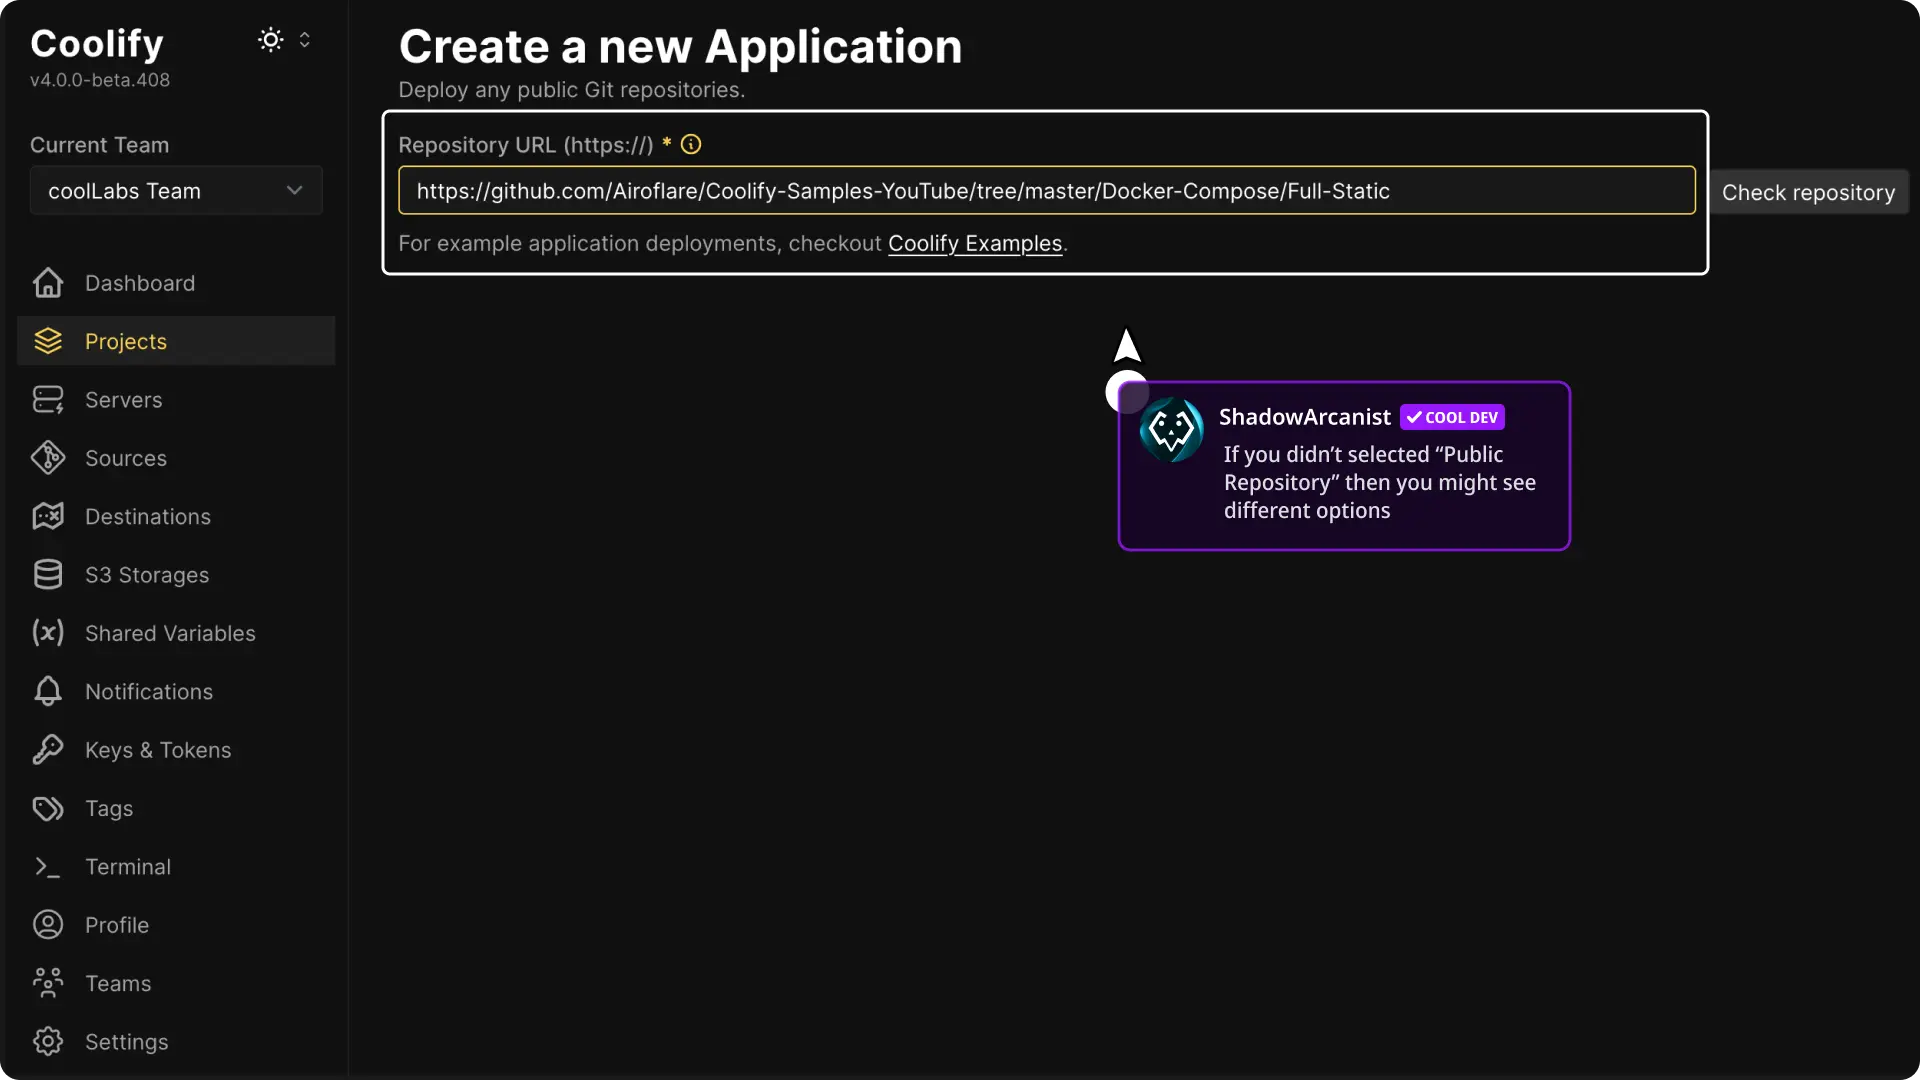The width and height of the screenshot is (1920, 1080).
Task: View Notifications settings
Action: 148,691
